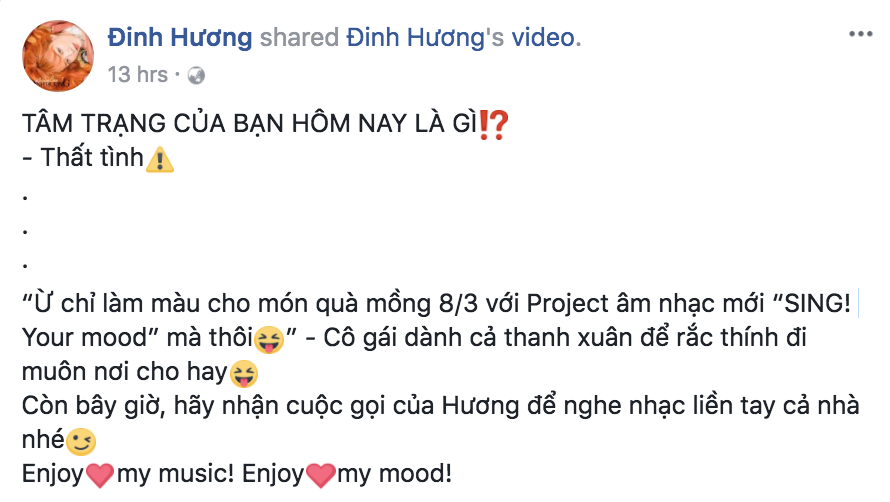Open Đinh Hương's round profile picture
Image resolution: width=890 pixels, height=502 pixels.
(x=58, y=56)
